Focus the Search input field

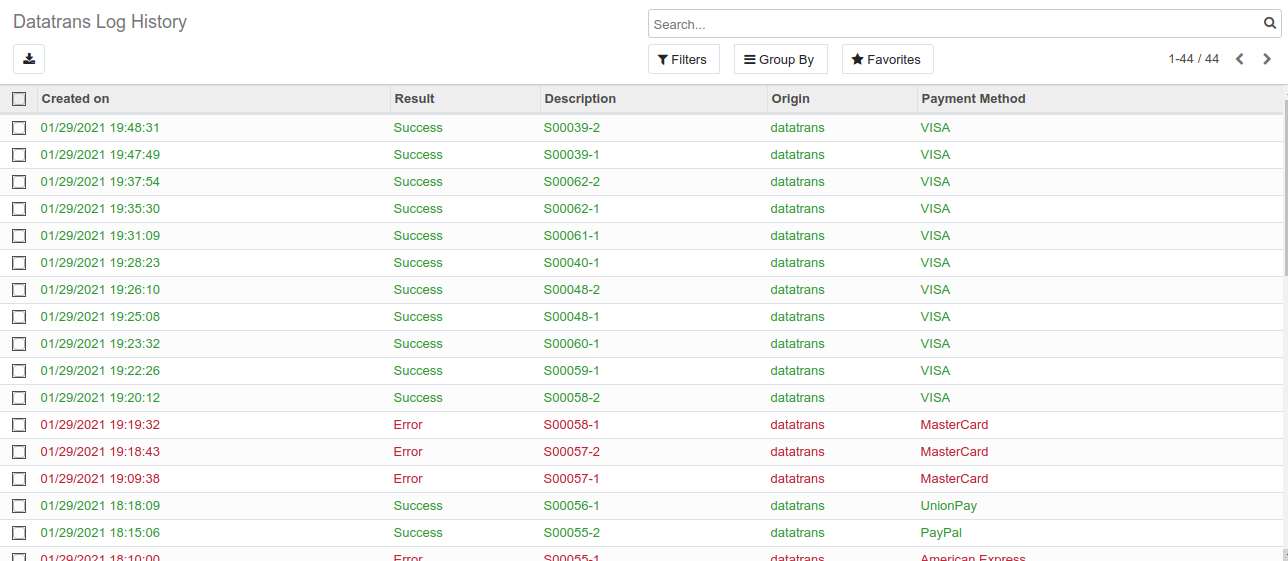tap(950, 24)
